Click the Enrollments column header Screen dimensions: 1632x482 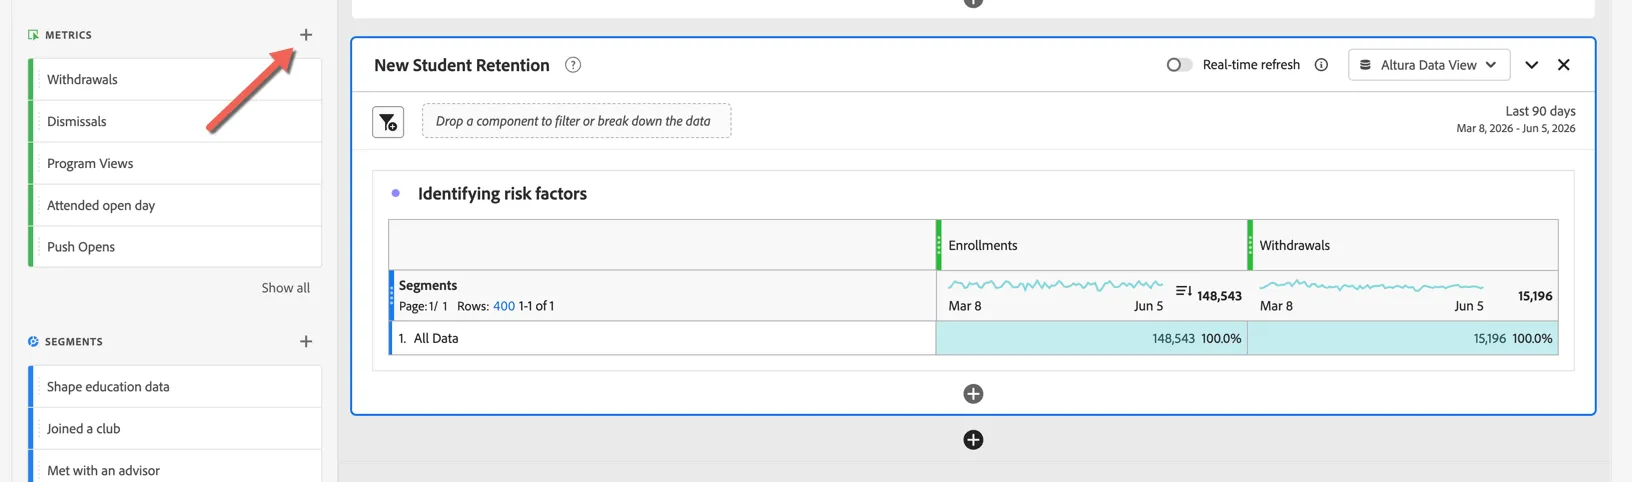click(x=1092, y=245)
